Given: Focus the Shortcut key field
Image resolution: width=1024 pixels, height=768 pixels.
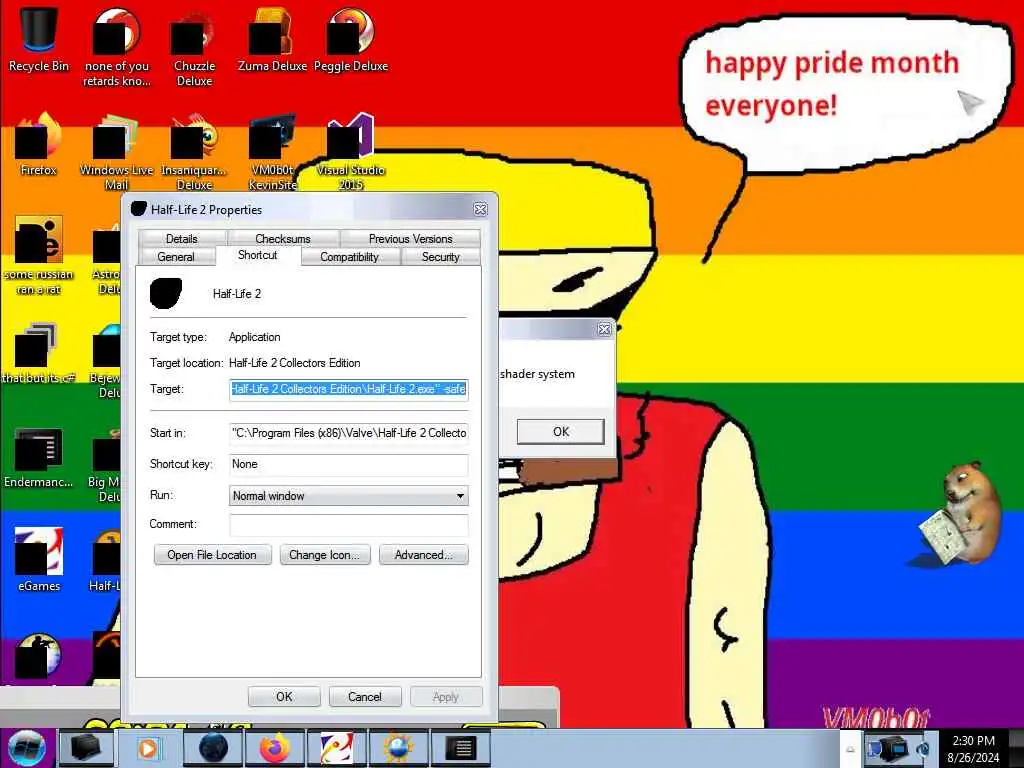Looking at the screenshot, I should click(x=349, y=464).
